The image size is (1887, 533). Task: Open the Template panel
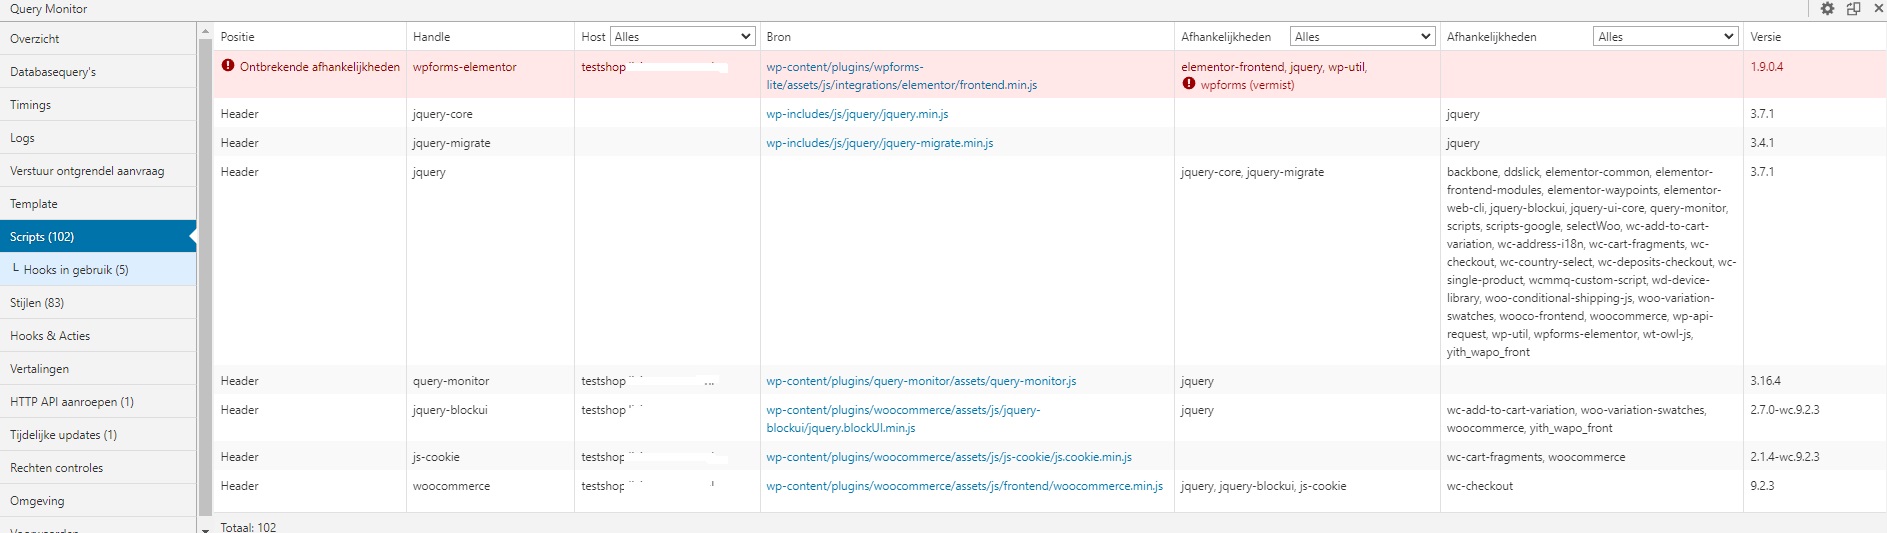pos(98,203)
